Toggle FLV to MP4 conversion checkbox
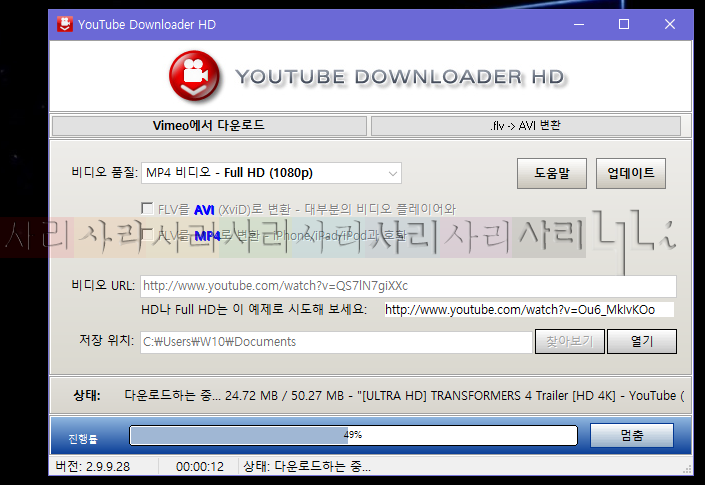The width and height of the screenshot is (705, 485). pyautogui.click(x=147, y=235)
